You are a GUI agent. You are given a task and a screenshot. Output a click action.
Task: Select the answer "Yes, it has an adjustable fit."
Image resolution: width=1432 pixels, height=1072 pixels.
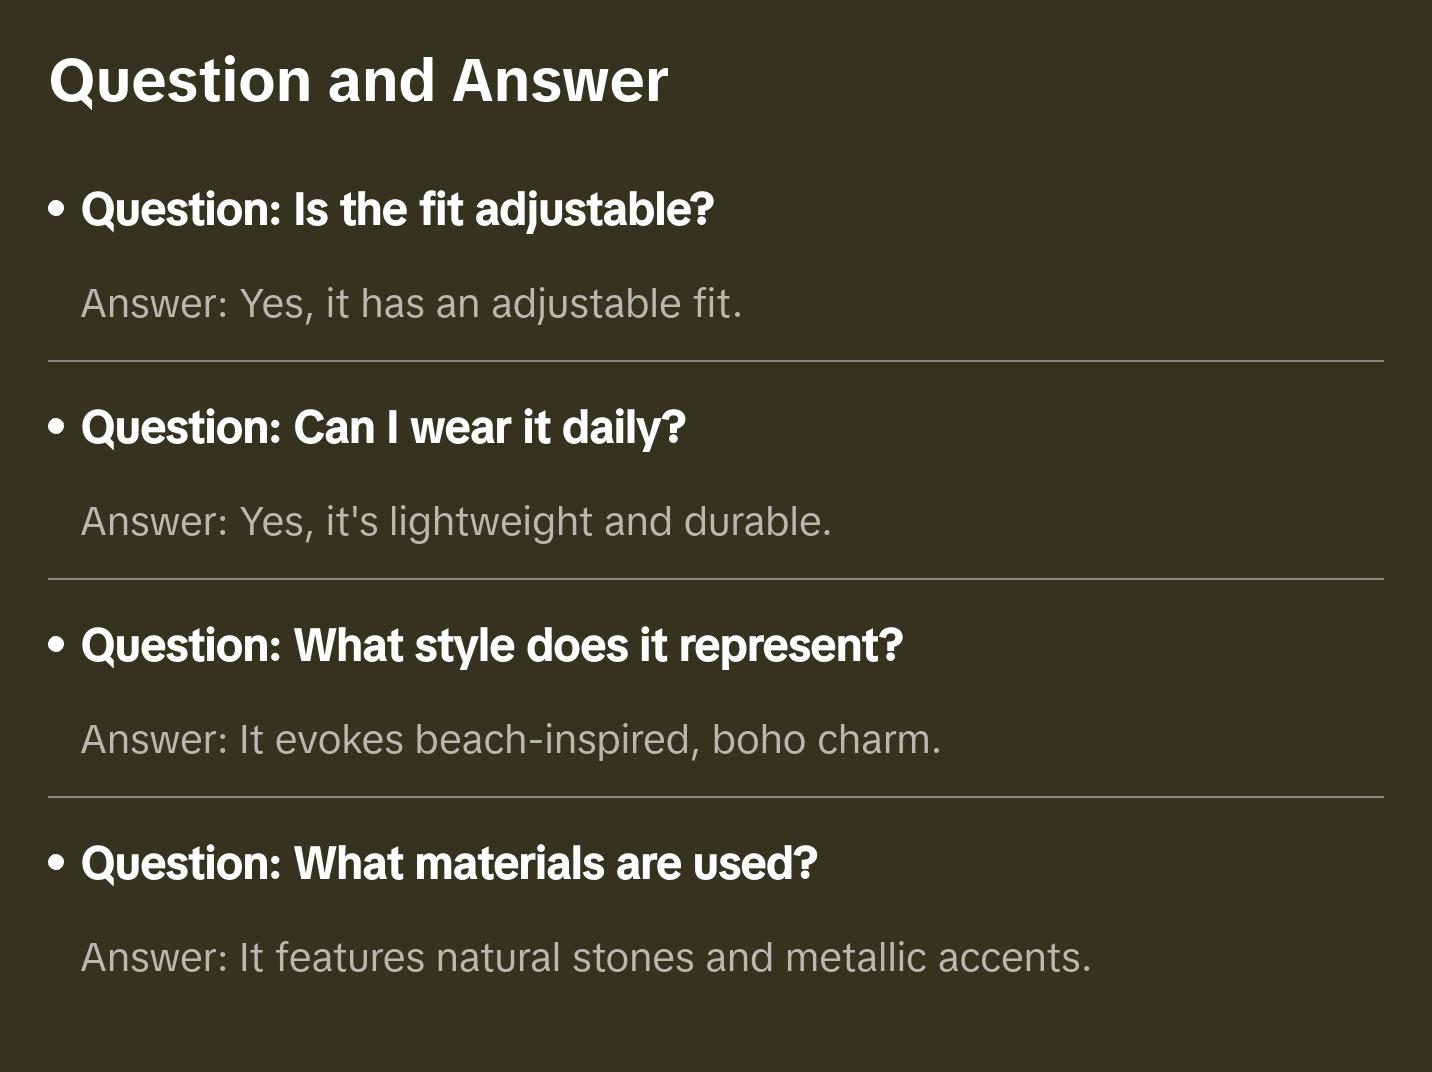click(411, 304)
